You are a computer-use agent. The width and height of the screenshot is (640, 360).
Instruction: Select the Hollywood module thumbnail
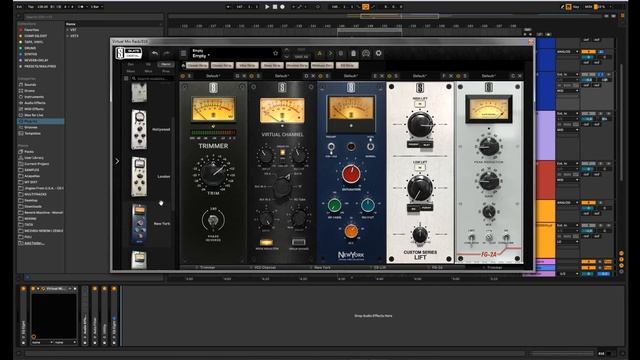point(139,130)
